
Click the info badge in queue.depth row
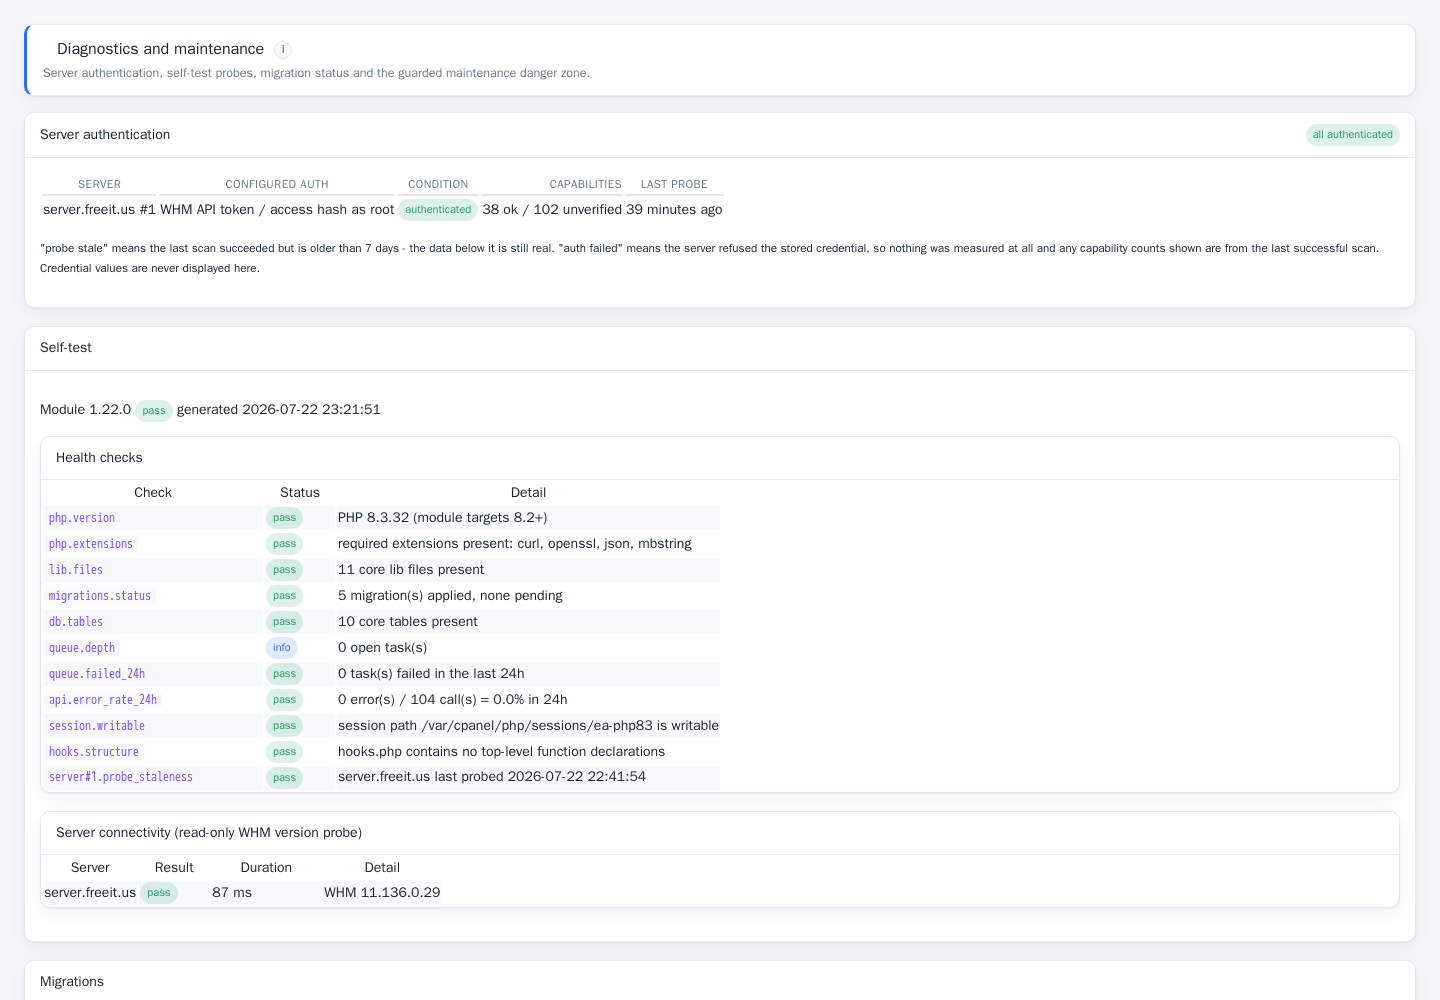282,648
